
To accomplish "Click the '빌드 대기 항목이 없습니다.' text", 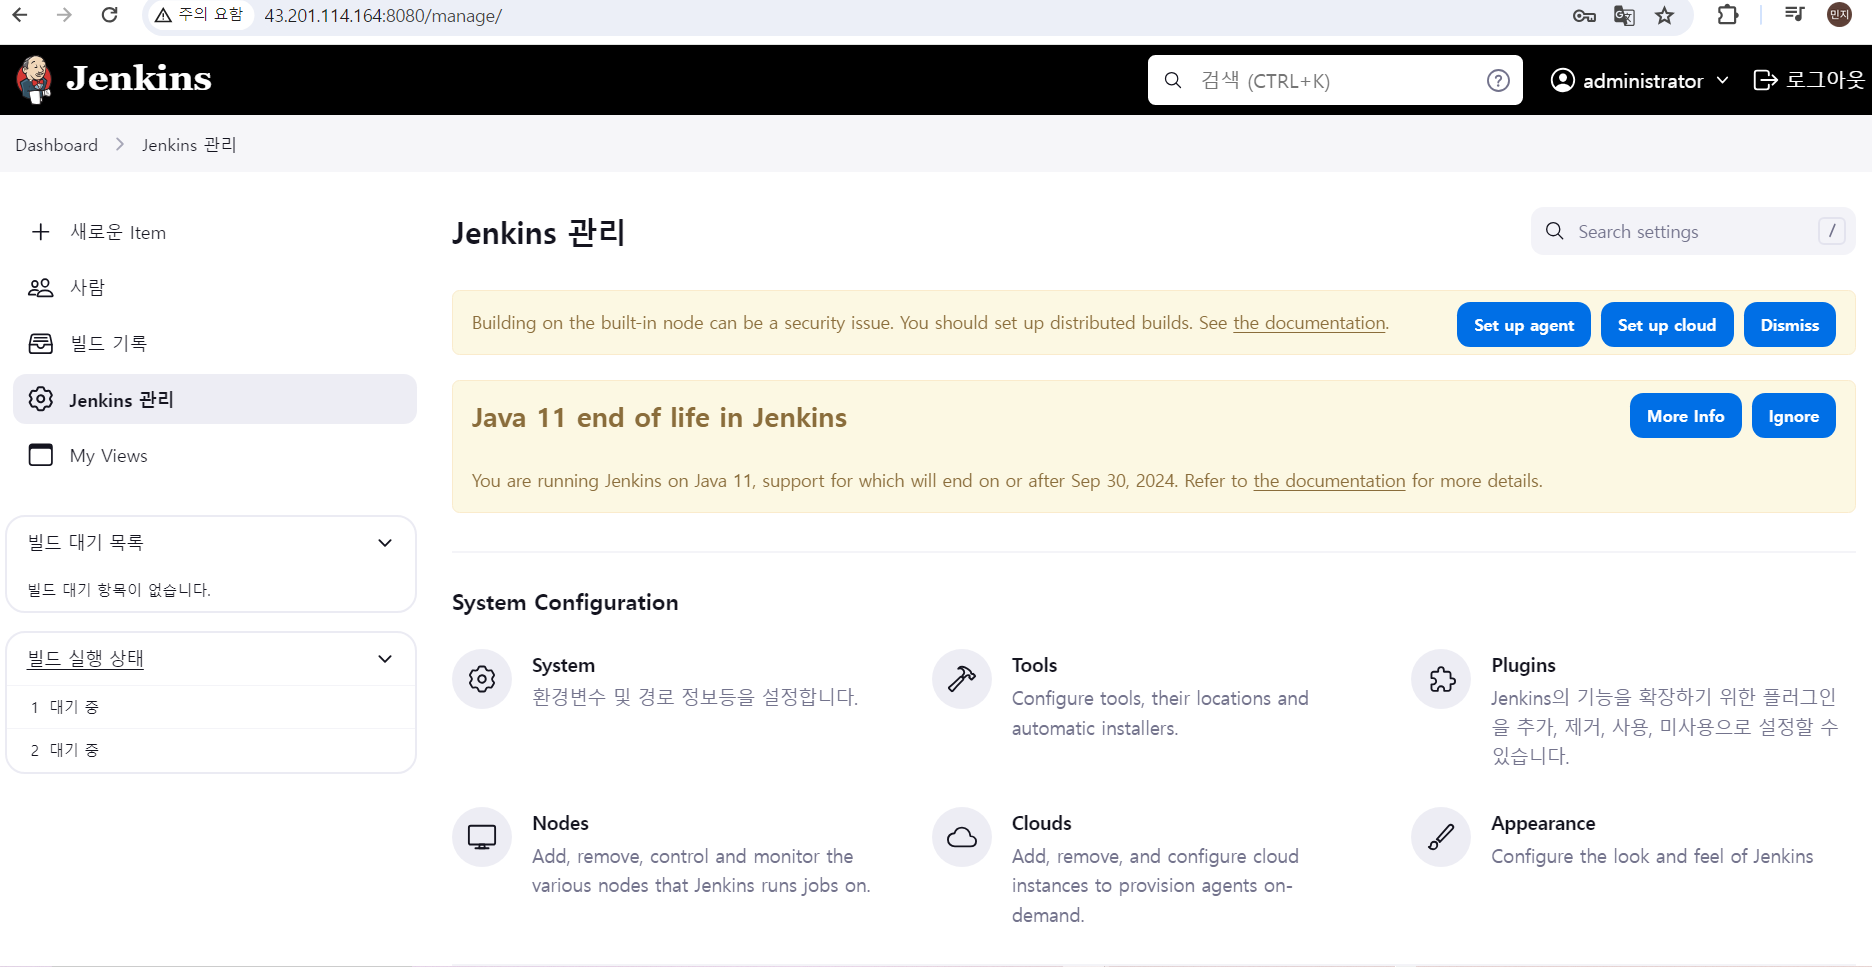I will coord(119,590).
